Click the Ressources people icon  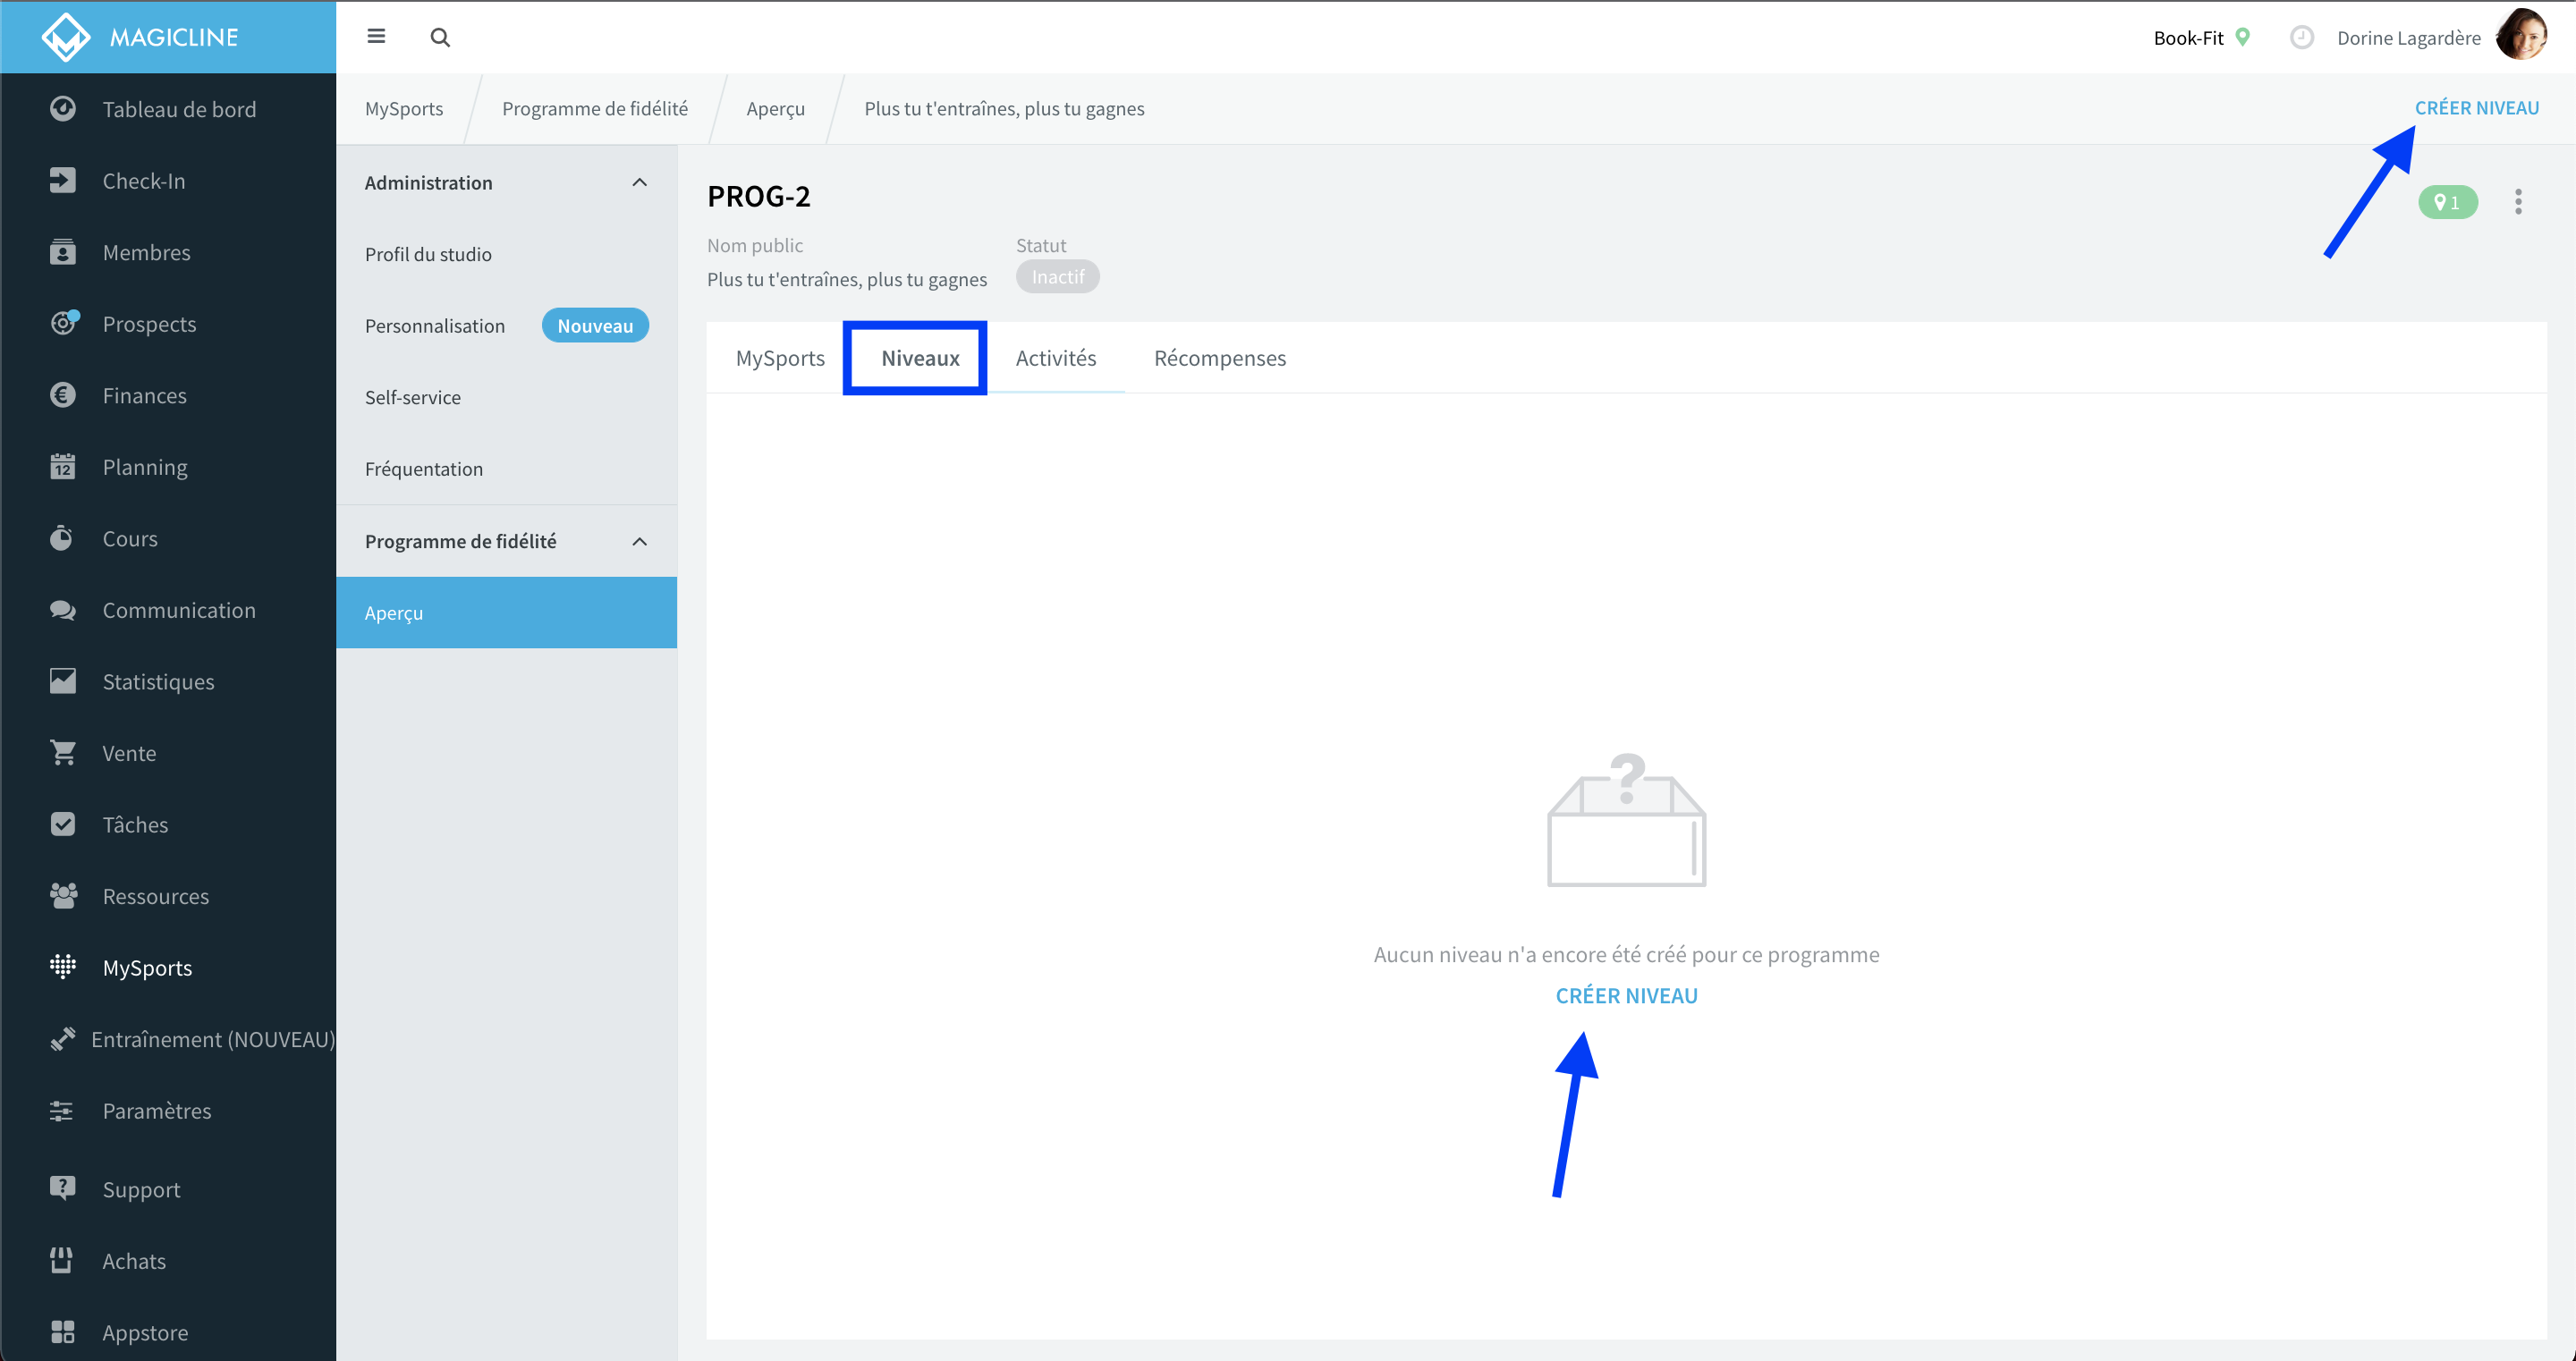[x=63, y=896]
